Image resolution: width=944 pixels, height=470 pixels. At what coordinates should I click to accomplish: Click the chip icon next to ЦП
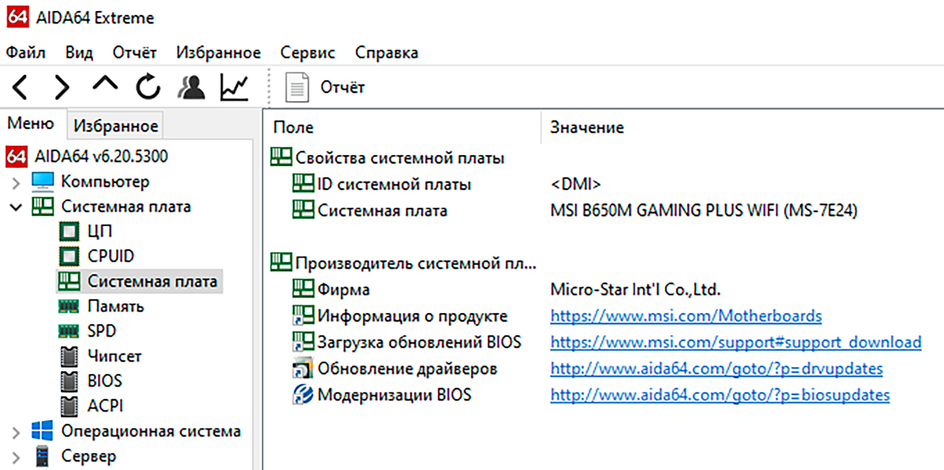(x=69, y=232)
